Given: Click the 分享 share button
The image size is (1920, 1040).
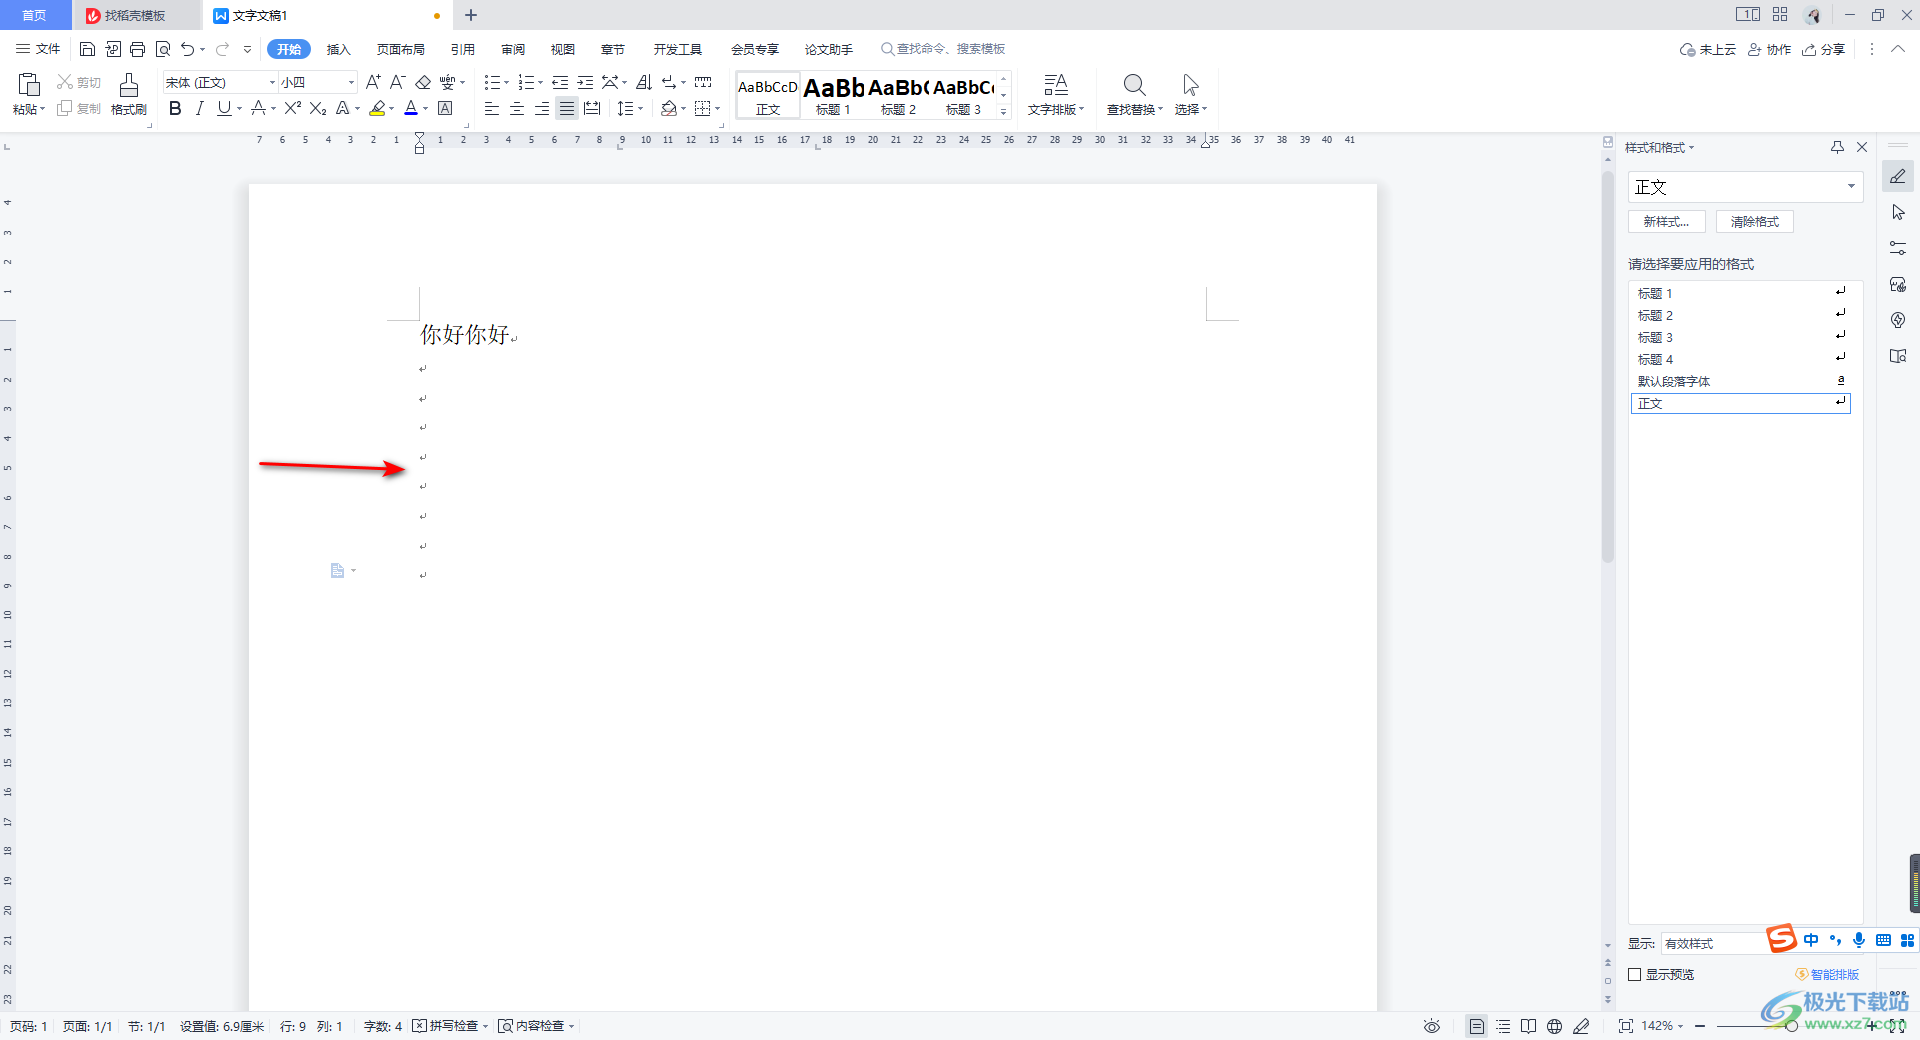Looking at the screenshot, I should (x=1824, y=49).
